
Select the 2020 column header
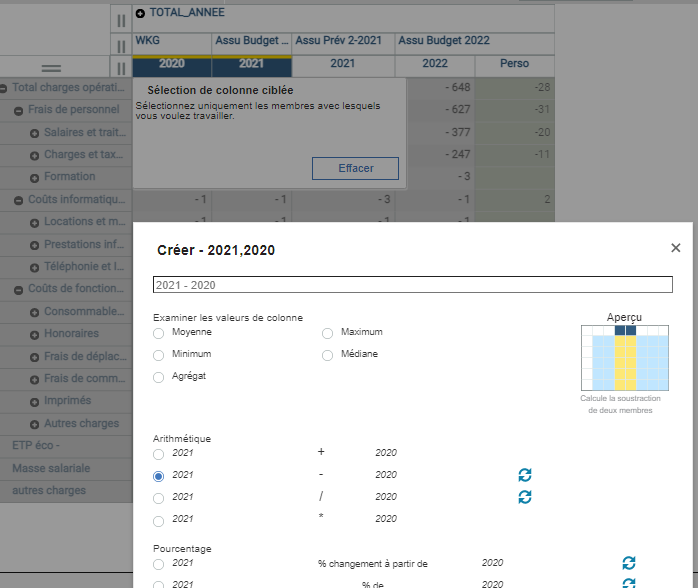[171, 64]
